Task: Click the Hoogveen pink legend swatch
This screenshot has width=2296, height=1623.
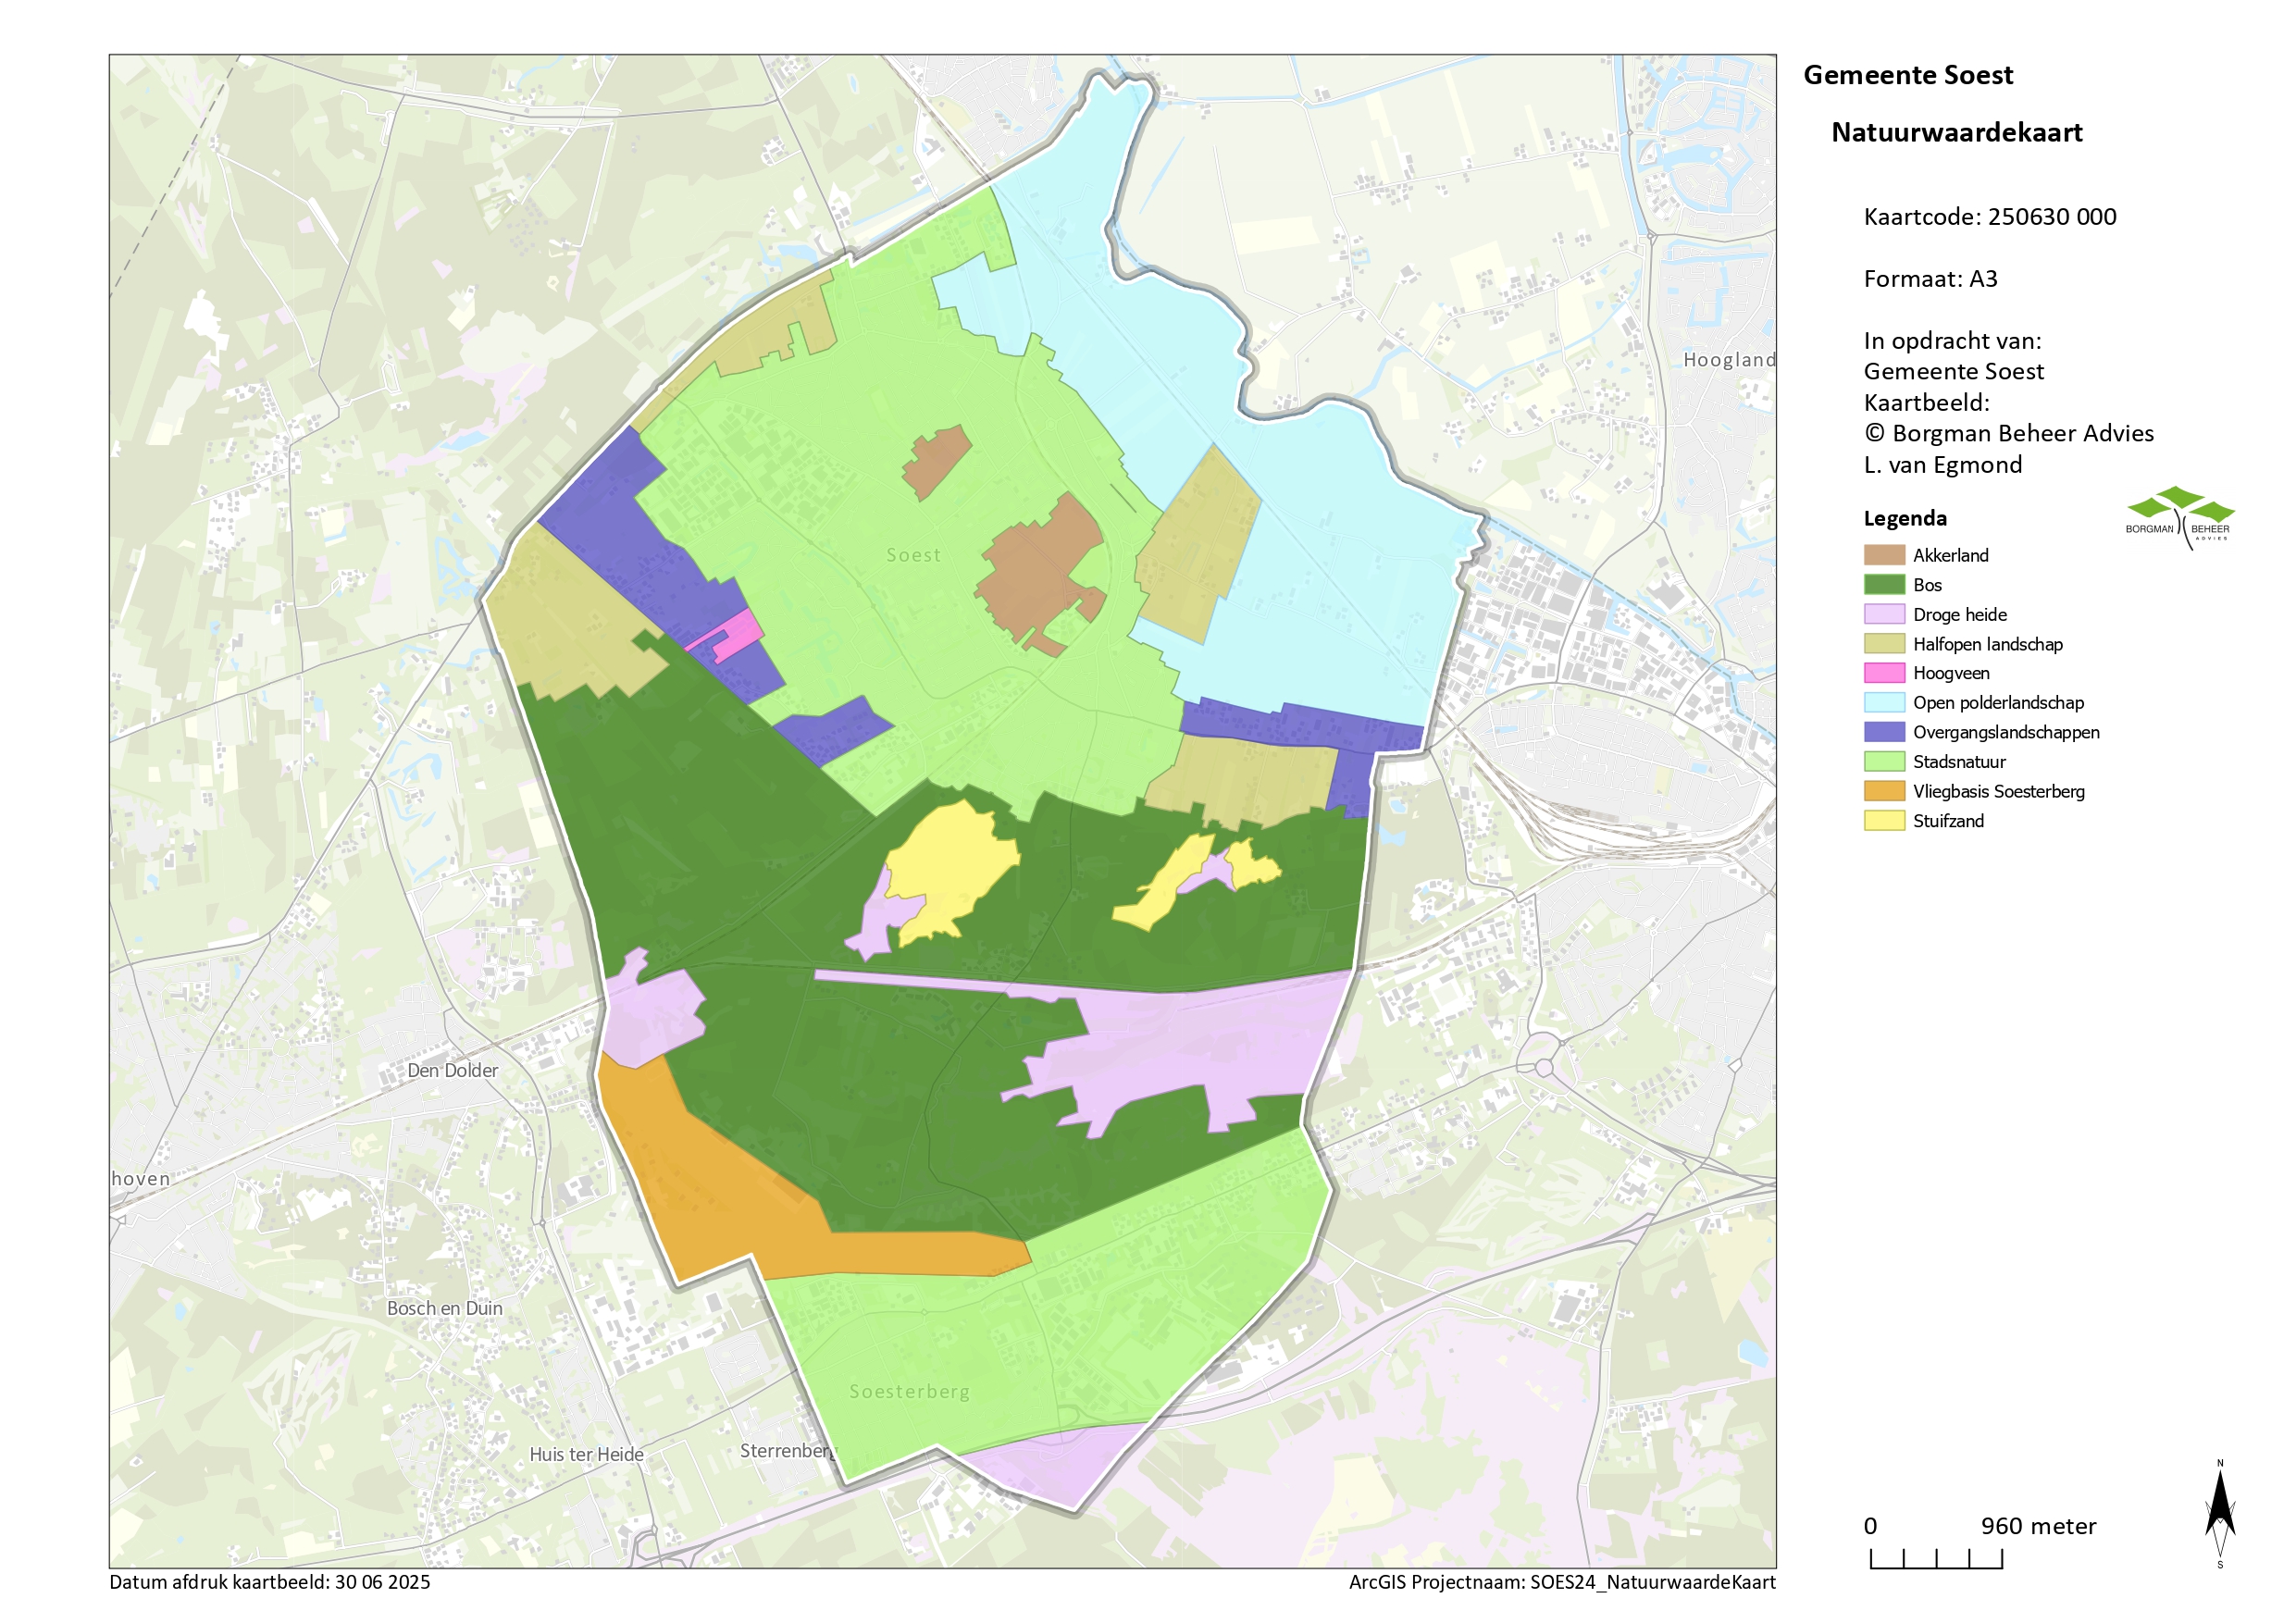Action: click(1883, 673)
